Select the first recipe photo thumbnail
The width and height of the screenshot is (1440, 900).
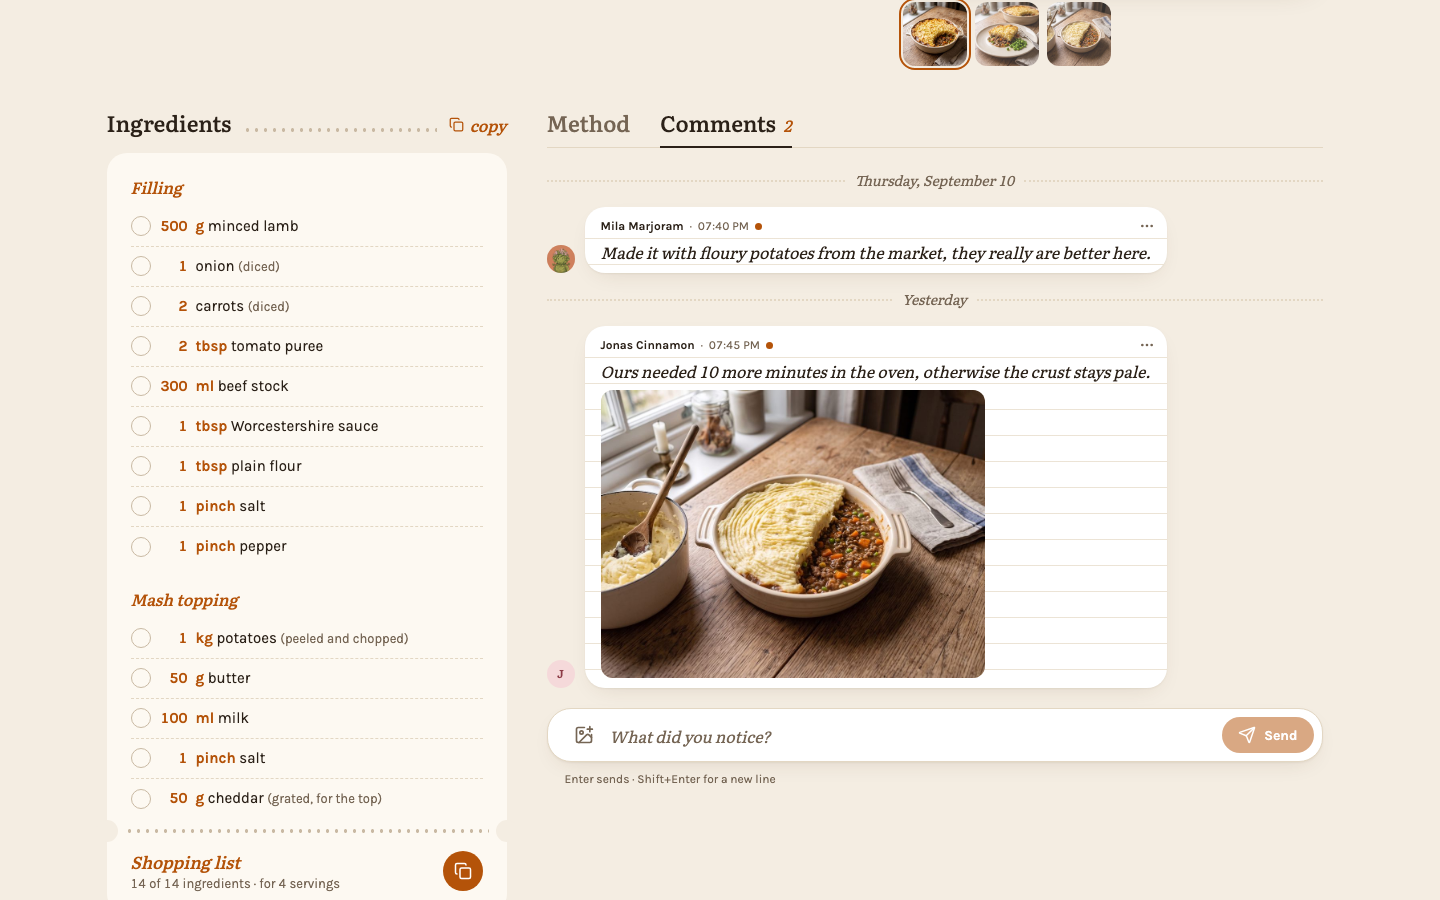click(935, 34)
